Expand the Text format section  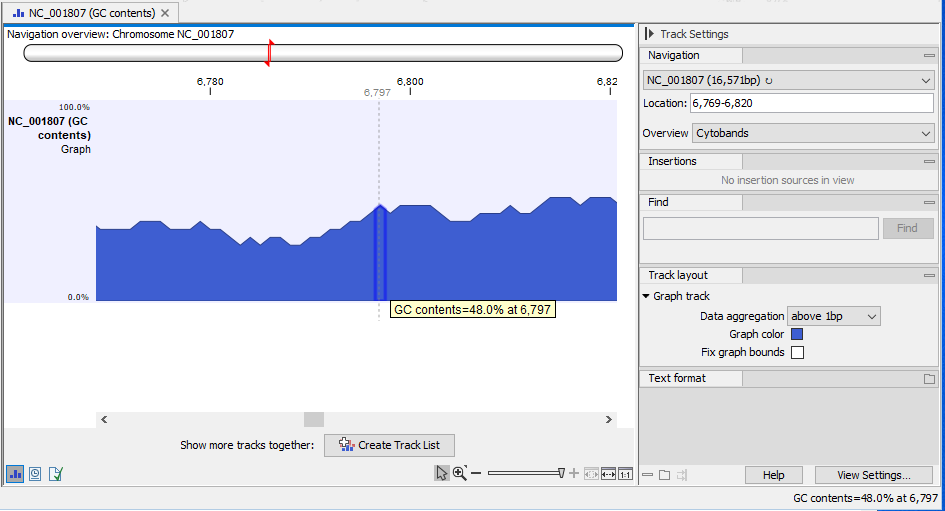(928, 379)
